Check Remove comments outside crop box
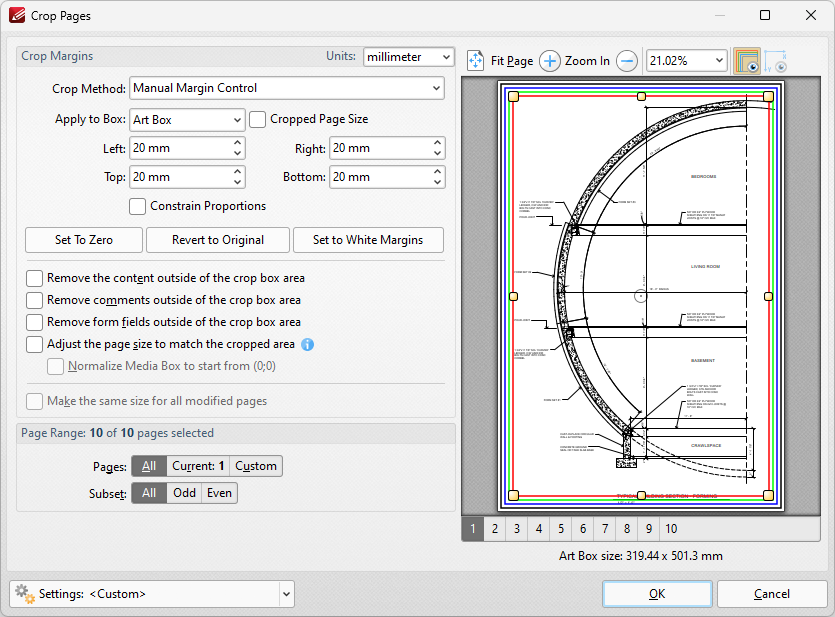Screen dimensions: 835x617 click(35, 300)
